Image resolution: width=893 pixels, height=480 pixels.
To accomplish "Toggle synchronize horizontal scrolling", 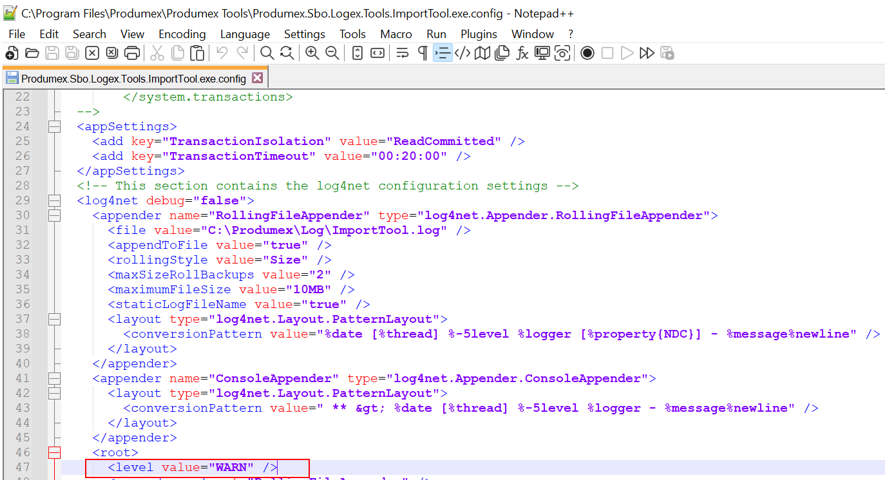I will coord(378,54).
